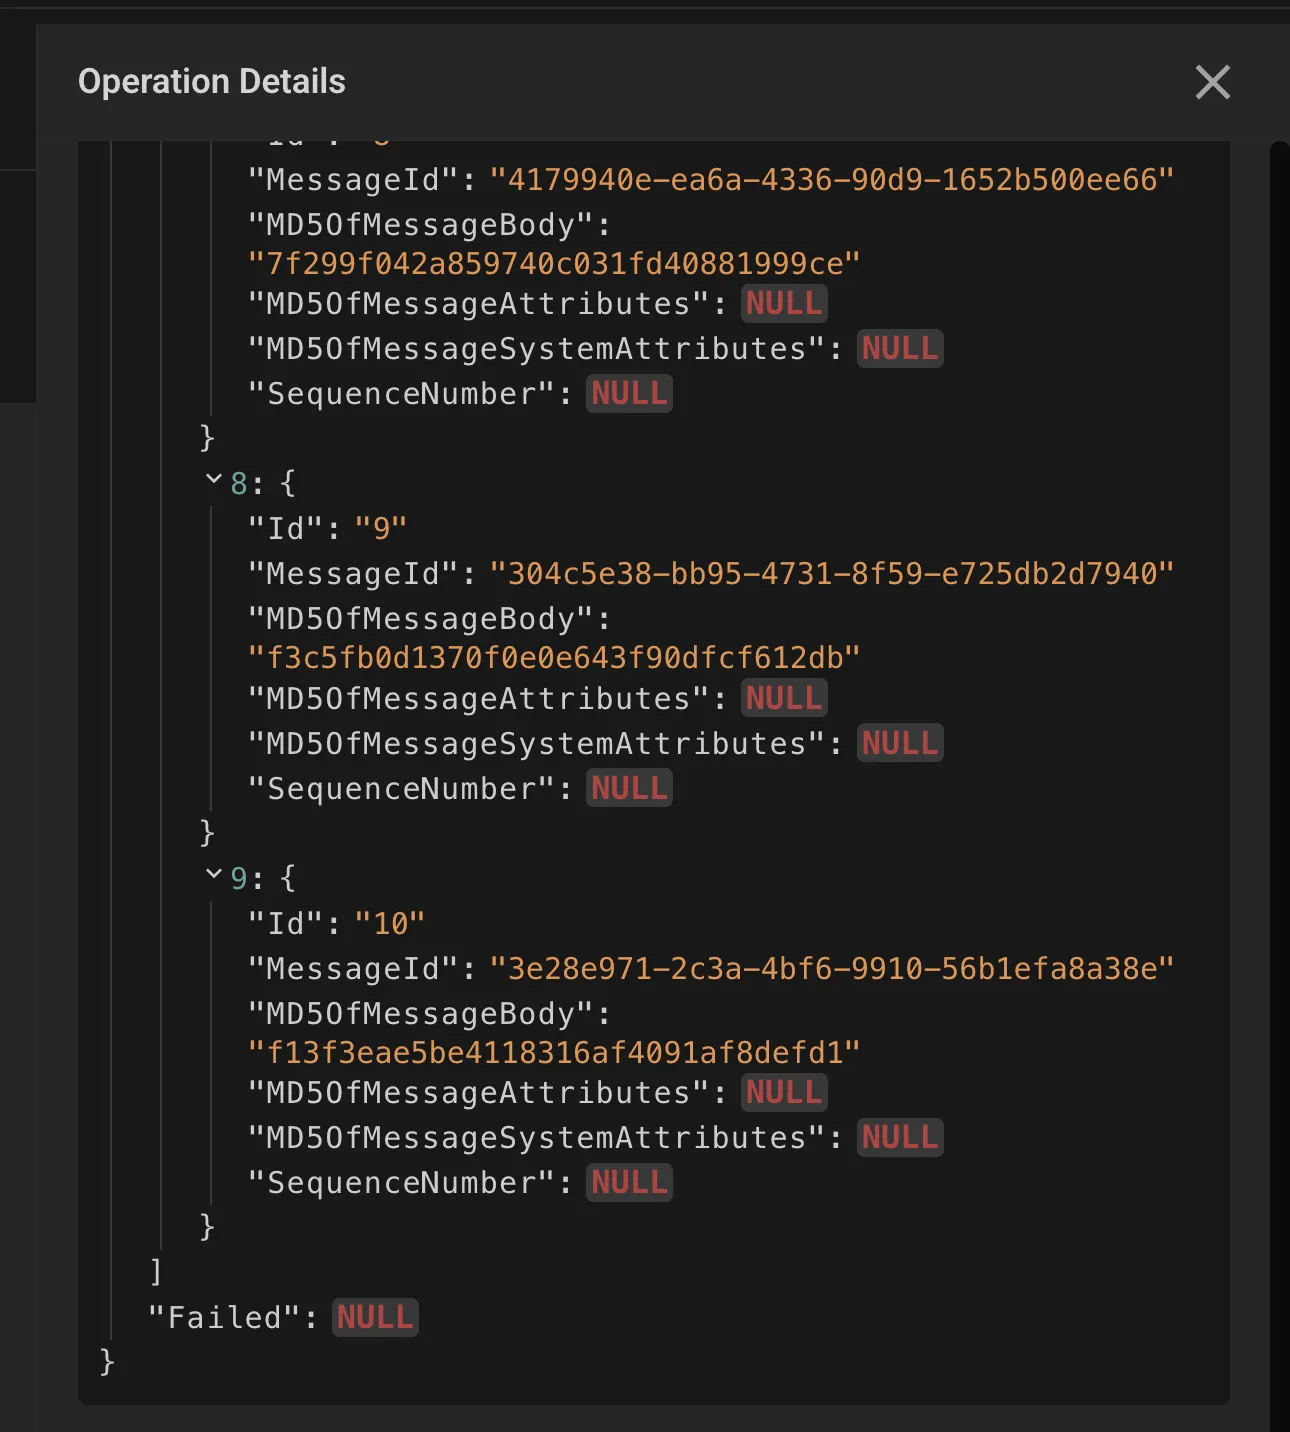Click the index label 9

pos(239,879)
